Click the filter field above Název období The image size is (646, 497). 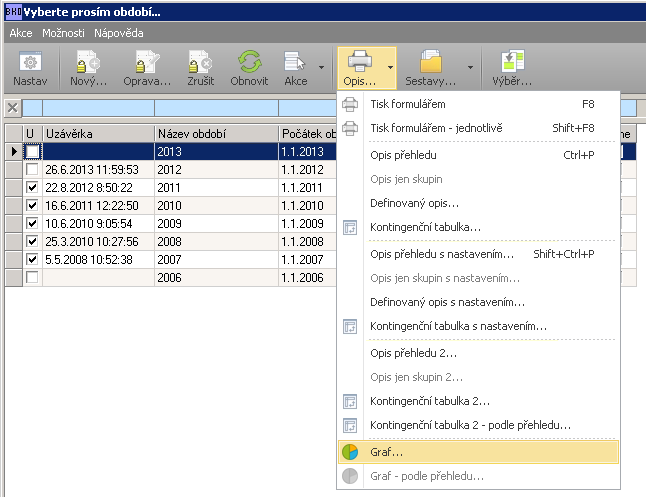[x=217, y=108]
